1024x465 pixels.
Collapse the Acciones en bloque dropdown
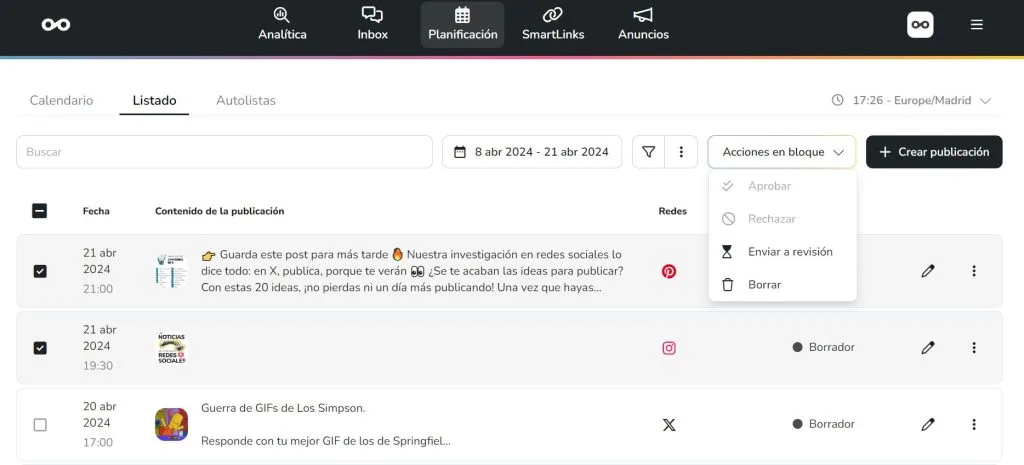click(x=782, y=152)
